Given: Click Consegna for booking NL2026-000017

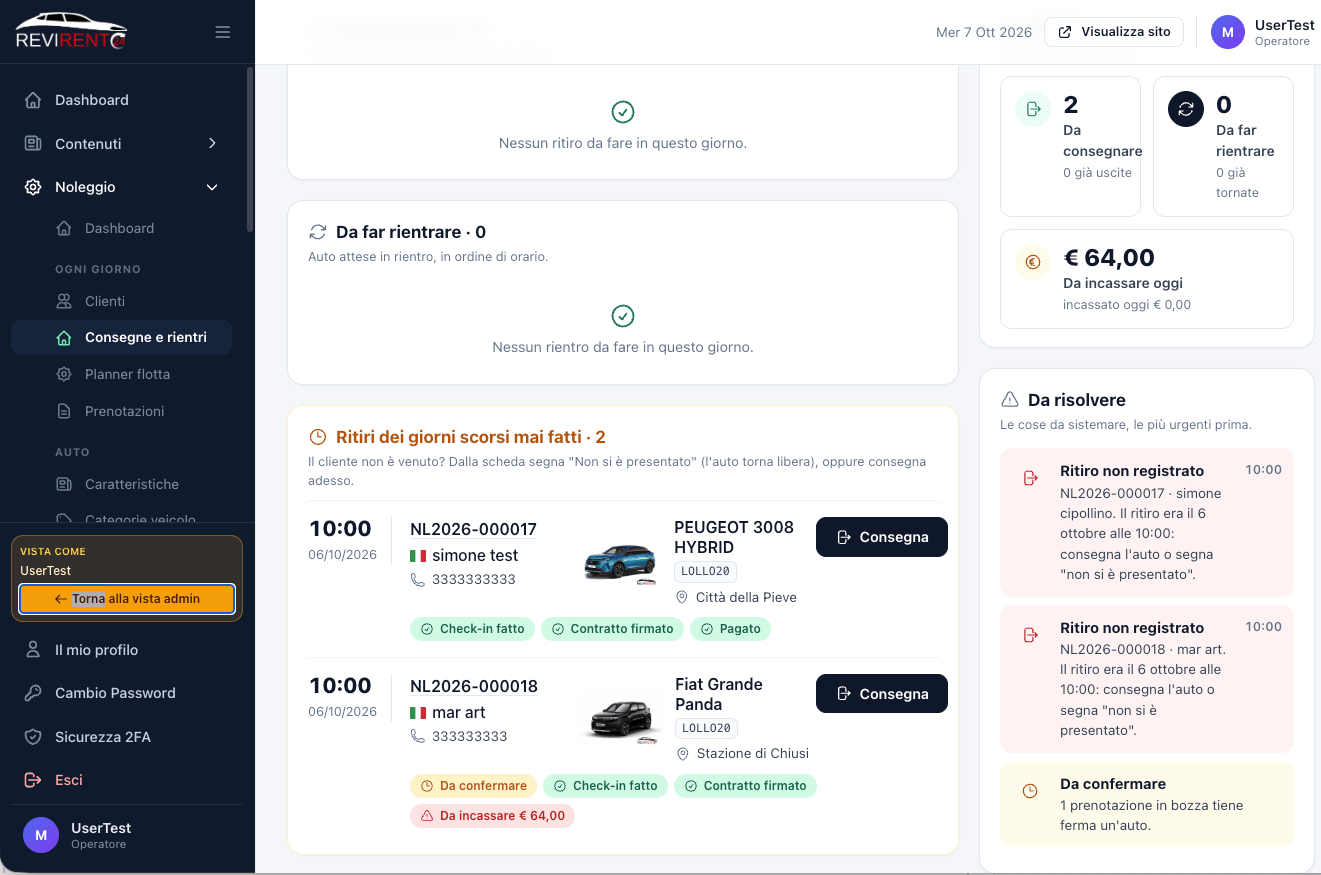Looking at the screenshot, I should click(881, 537).
